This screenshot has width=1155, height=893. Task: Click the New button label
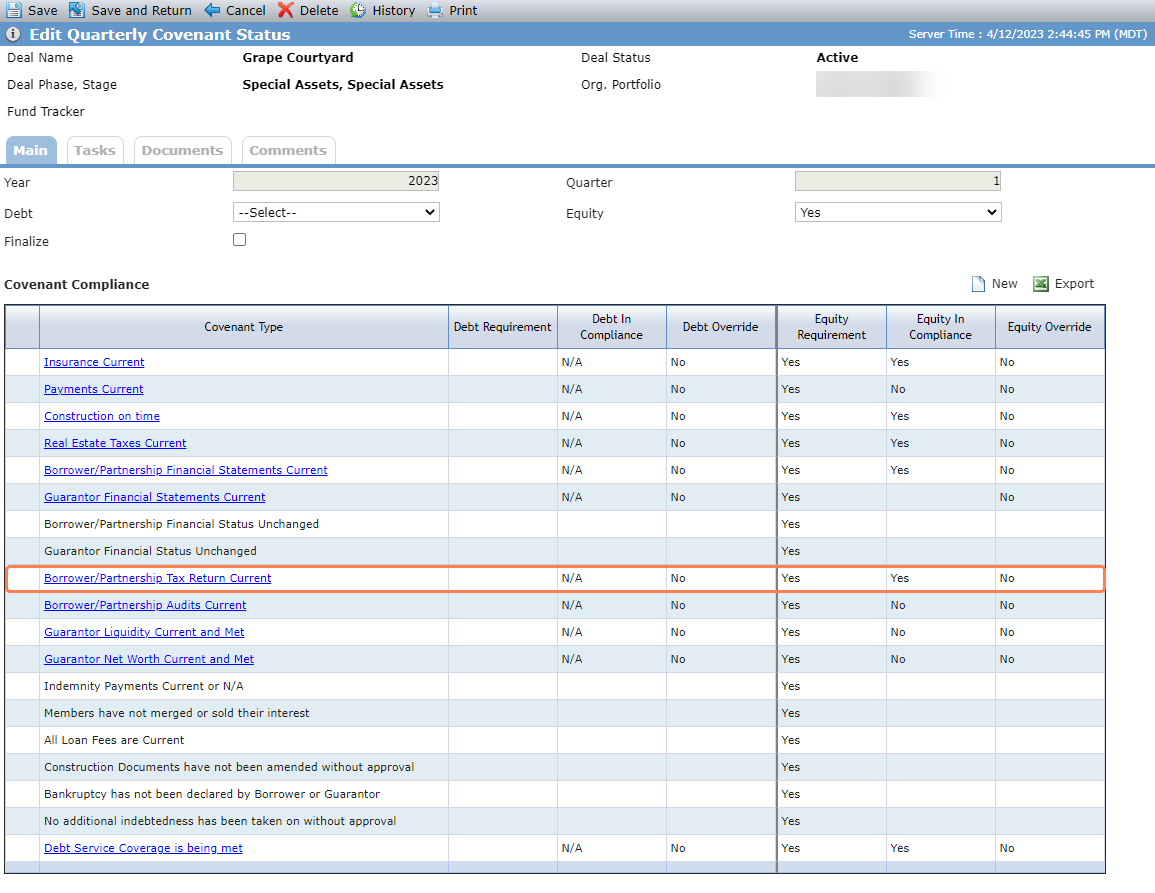[x=1004, y=284]
